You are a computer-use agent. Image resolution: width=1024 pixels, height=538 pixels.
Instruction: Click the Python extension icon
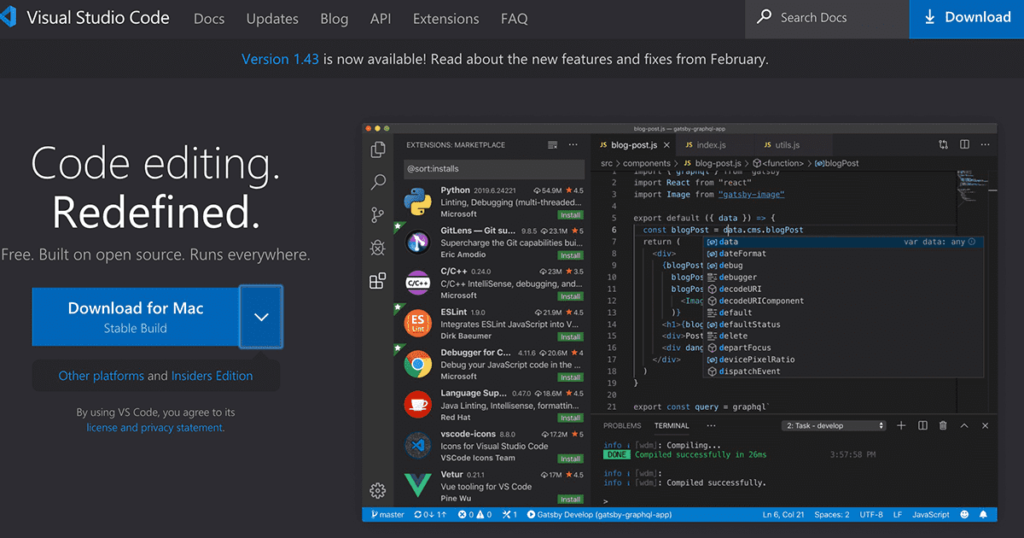tap(418, 202)
